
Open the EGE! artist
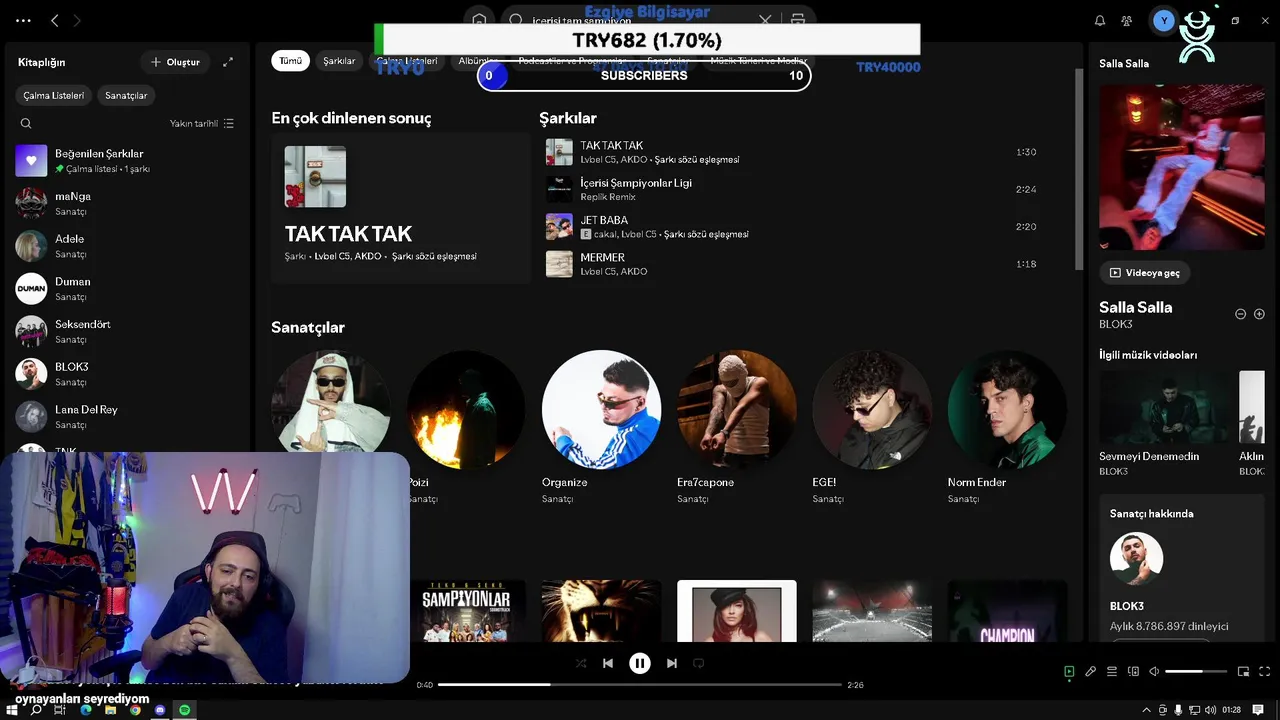(872, 409)
